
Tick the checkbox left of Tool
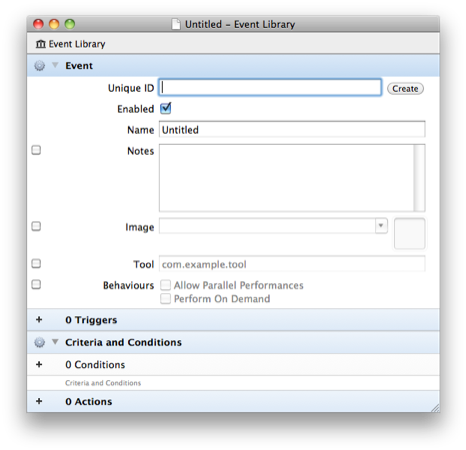point(36,264)
